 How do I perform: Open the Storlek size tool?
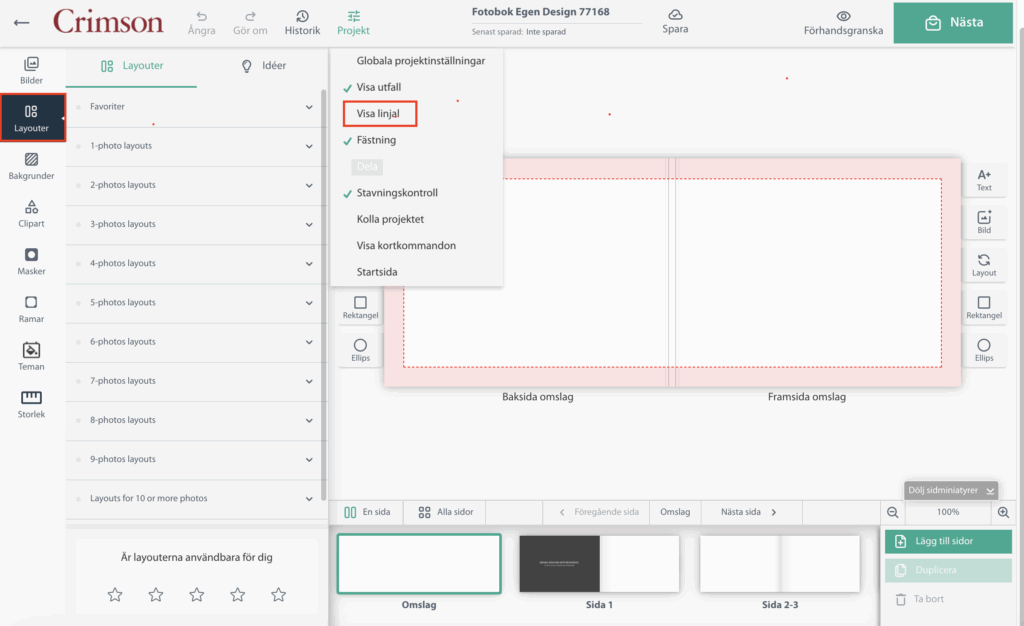tap(31, 403)
